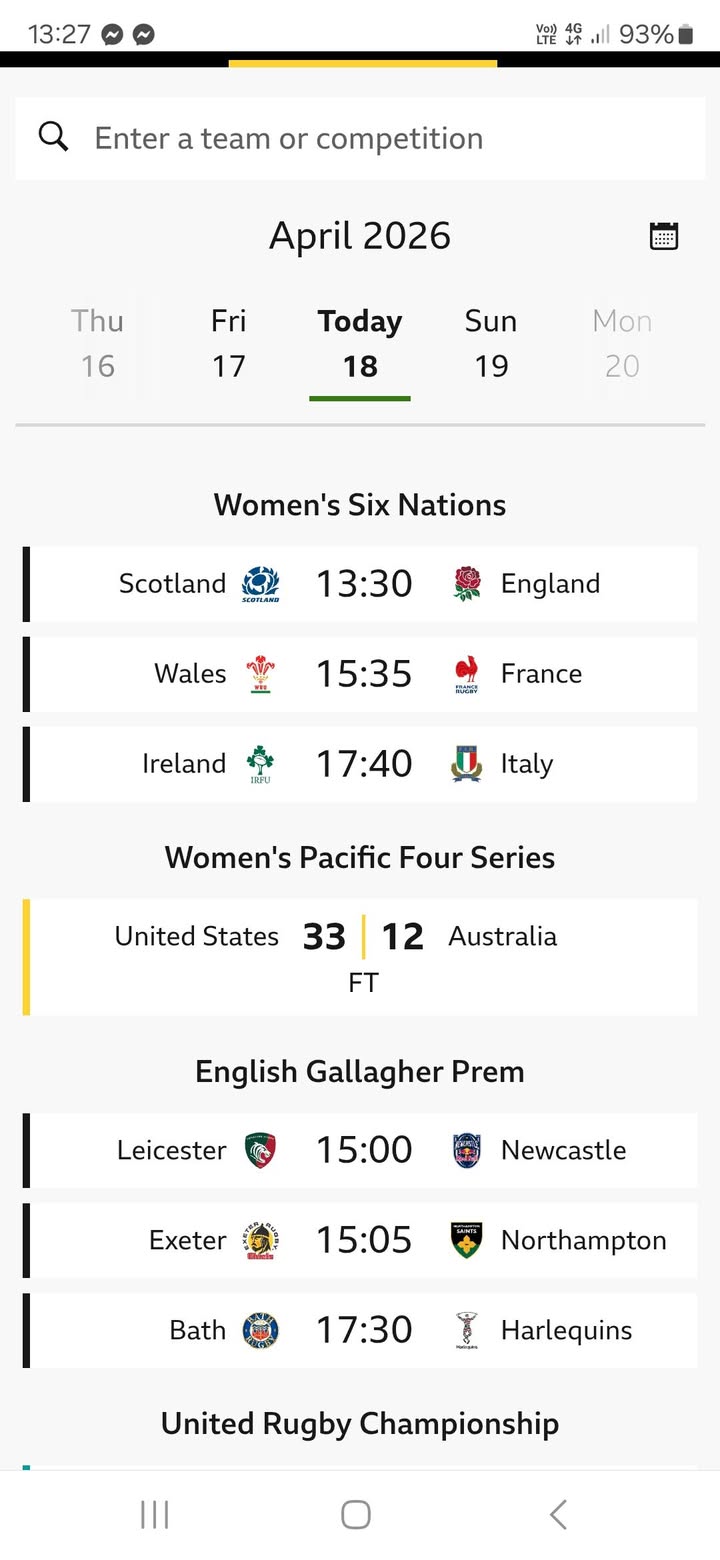
Task: Switch to the Sun 19 date tab
Action: click(491, 343)
